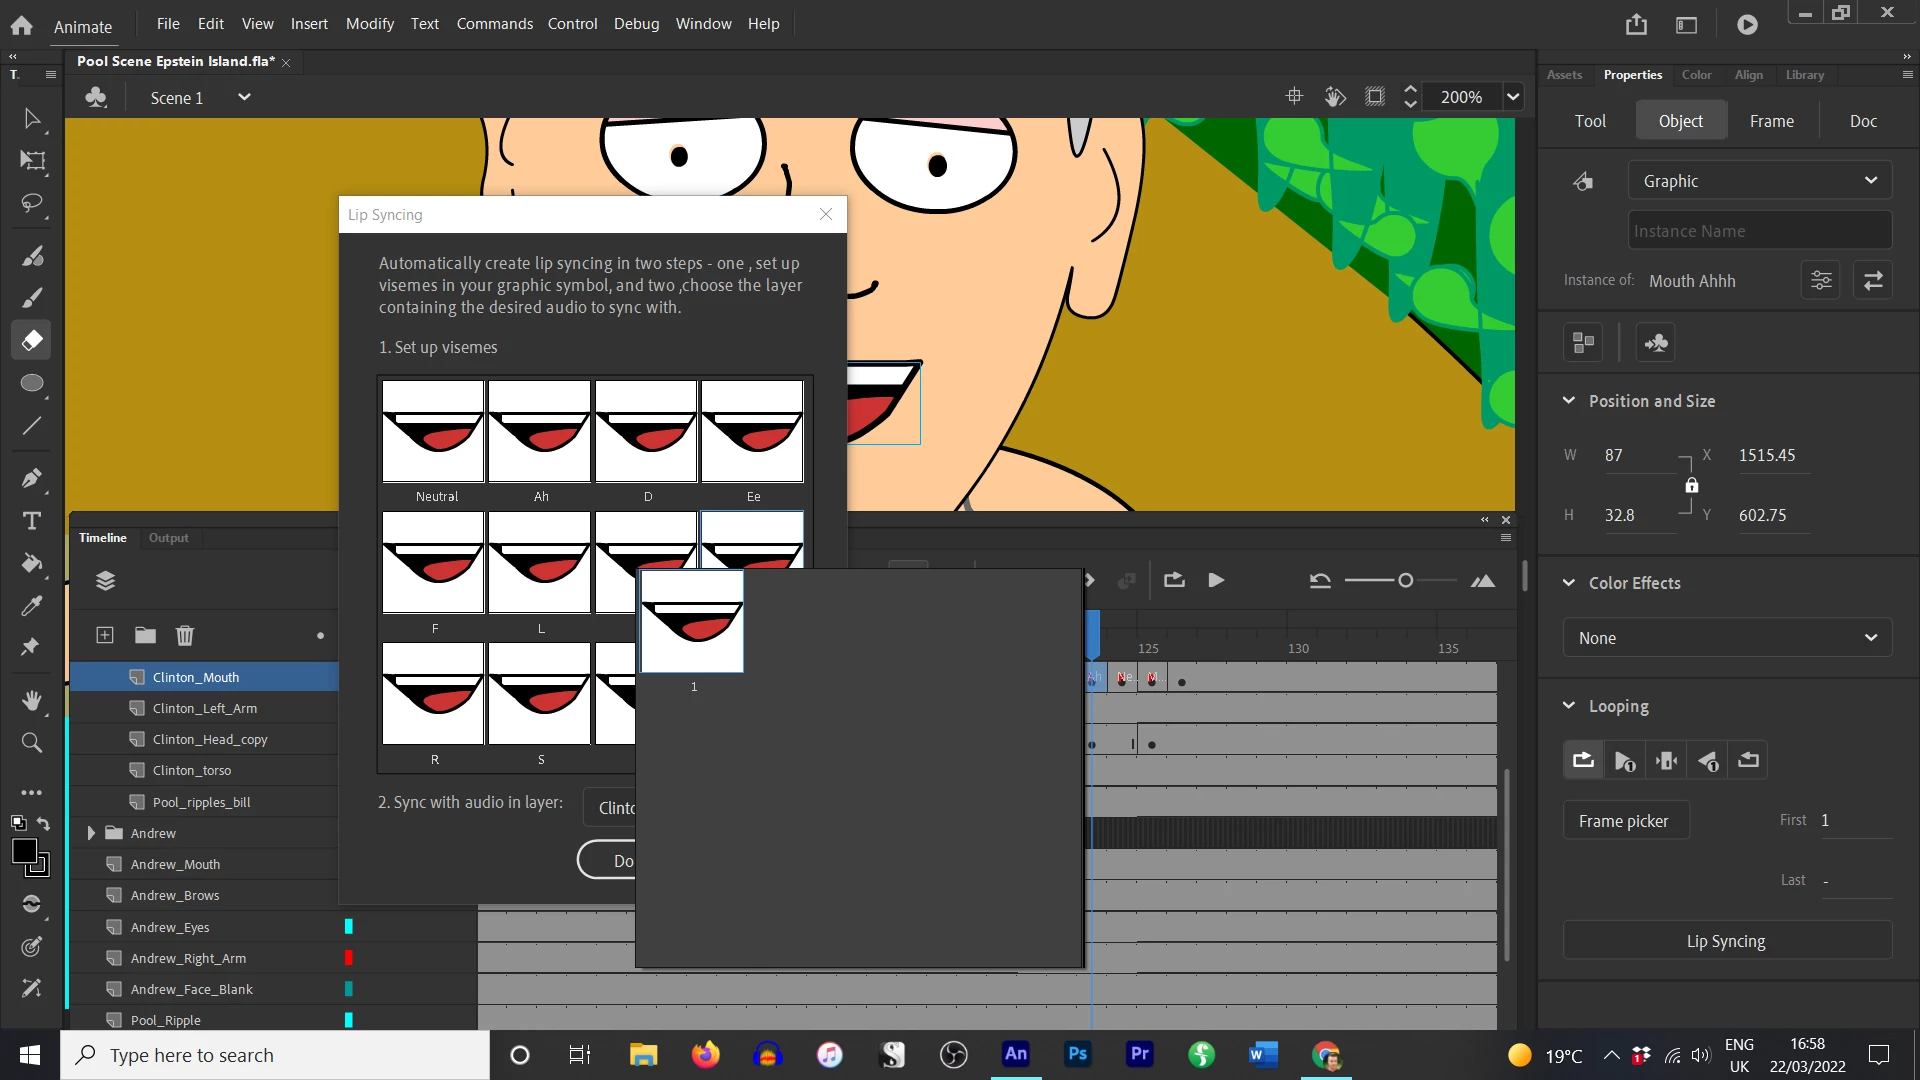The width and height of the screenshot is (1920, 1080).
Task: Click the loop playback icon in timeline
Action: [1174, 580]
